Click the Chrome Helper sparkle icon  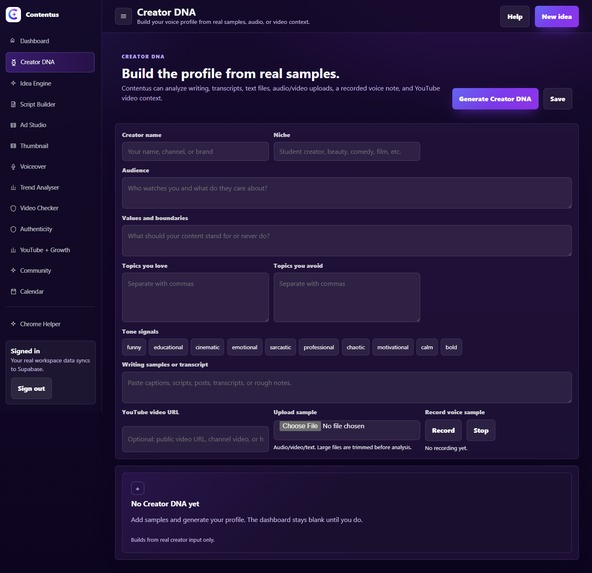coord(13,324)
